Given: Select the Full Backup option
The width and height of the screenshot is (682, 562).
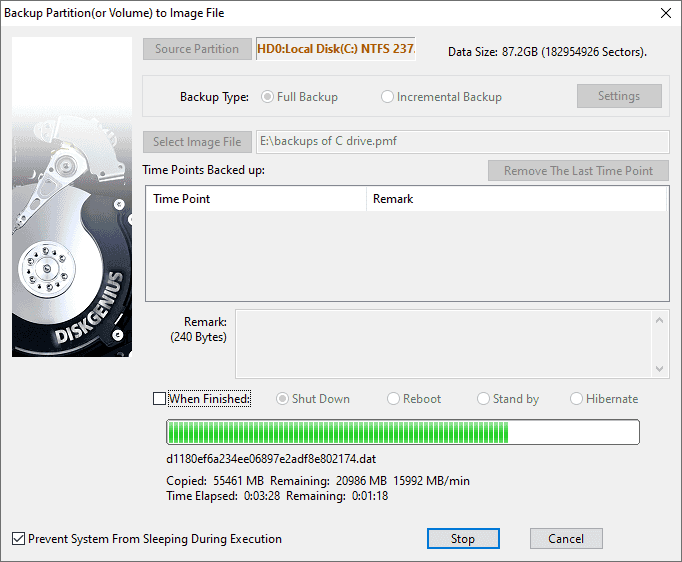Looking at the screenshot, I should click(267, 97).
